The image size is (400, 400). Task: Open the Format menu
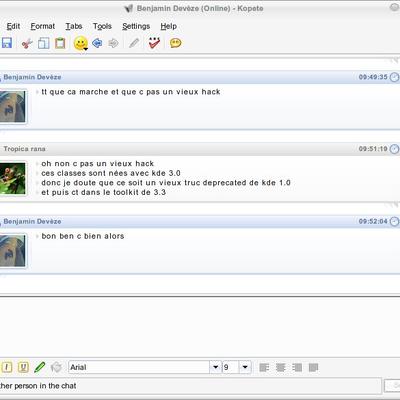point(43,26)
